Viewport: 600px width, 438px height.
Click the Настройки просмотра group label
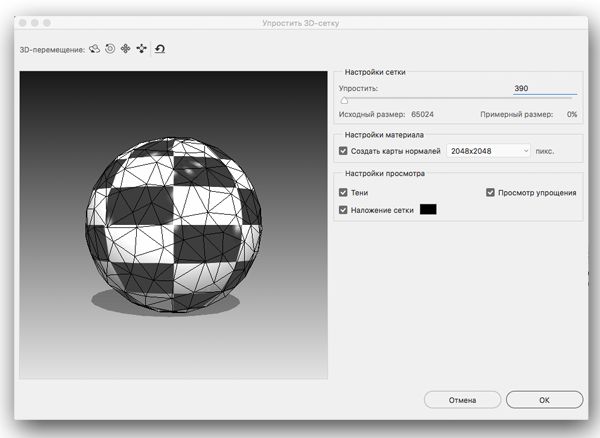click(385, 173)
